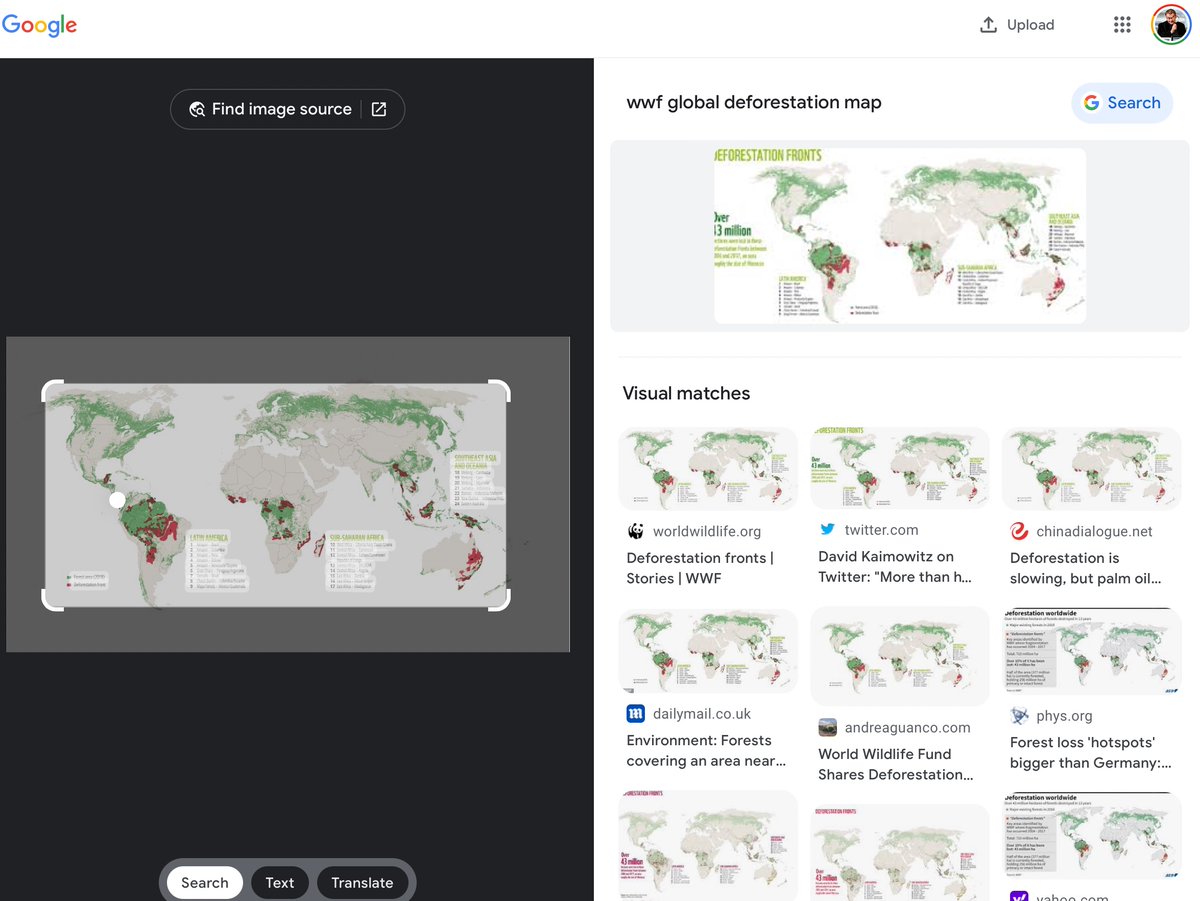This screenshot has height=901, width=1200.
Task: Click the dailymail.co.uk map thumbnail
Action: click(708, 652)
